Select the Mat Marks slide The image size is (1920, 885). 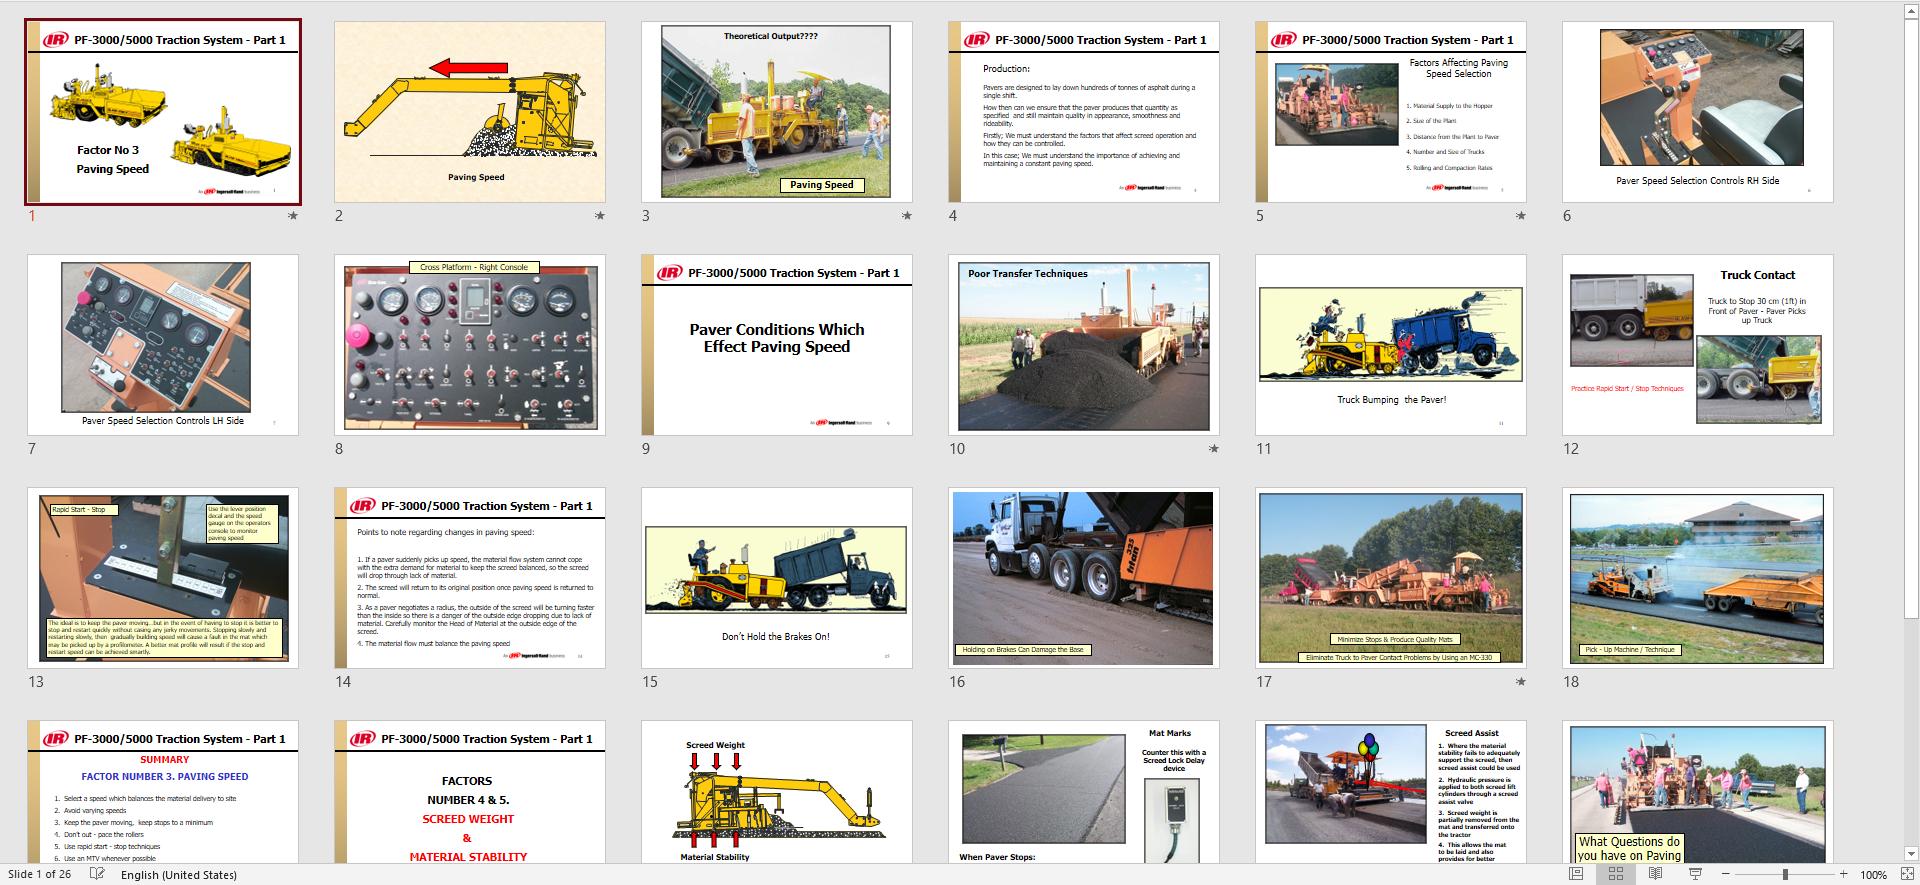(1084, 792)
